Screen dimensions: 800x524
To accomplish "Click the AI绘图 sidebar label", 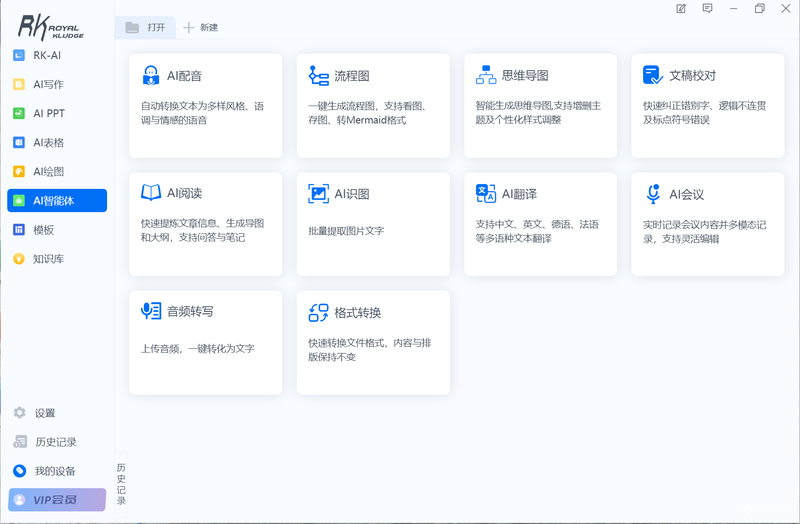I will (x=48, y=171).
